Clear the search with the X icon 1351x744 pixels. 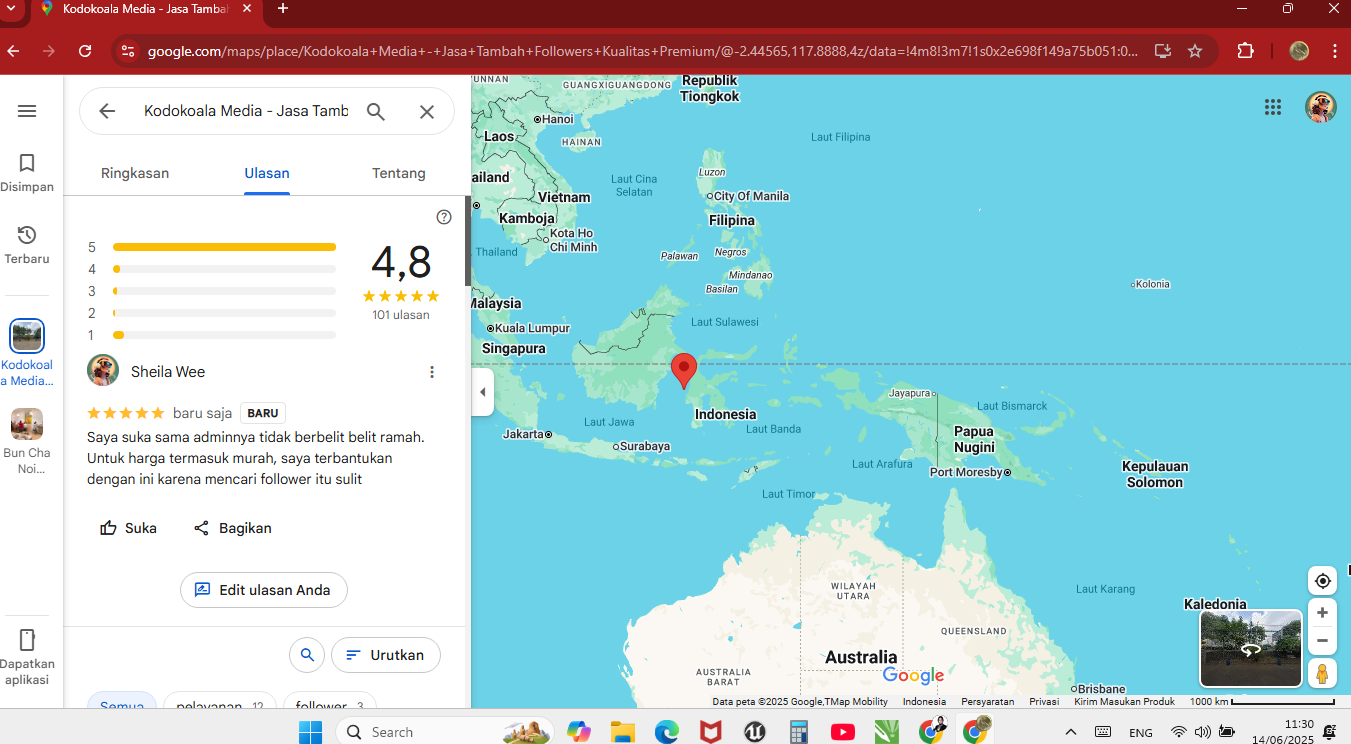click(x=427, y=111)
